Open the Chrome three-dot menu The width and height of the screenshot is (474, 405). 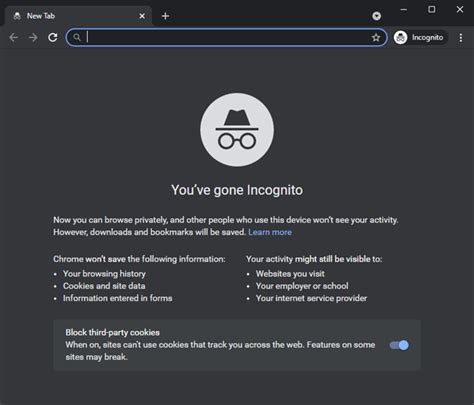pos(461,38)
